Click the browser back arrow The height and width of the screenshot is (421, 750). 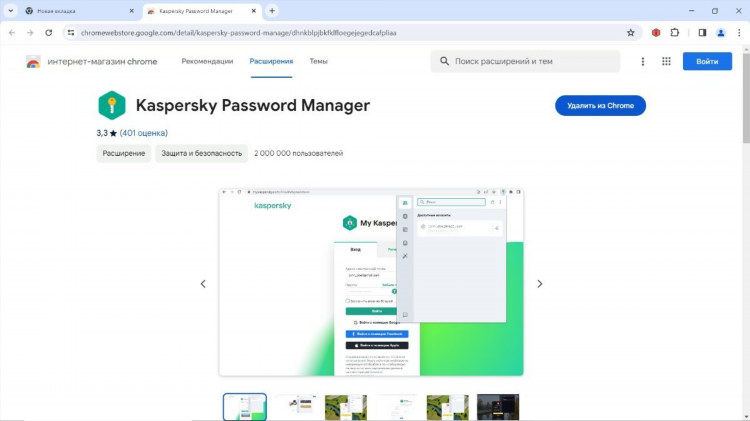(x=12, y=33)
